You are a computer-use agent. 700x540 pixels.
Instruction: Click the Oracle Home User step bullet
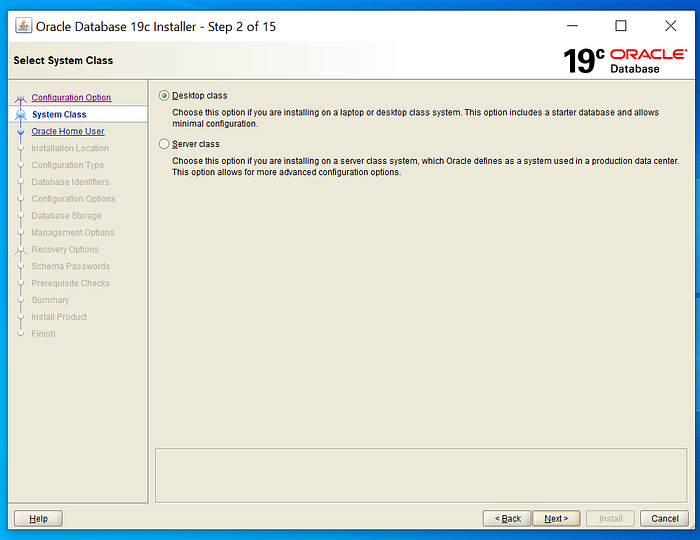21,132
